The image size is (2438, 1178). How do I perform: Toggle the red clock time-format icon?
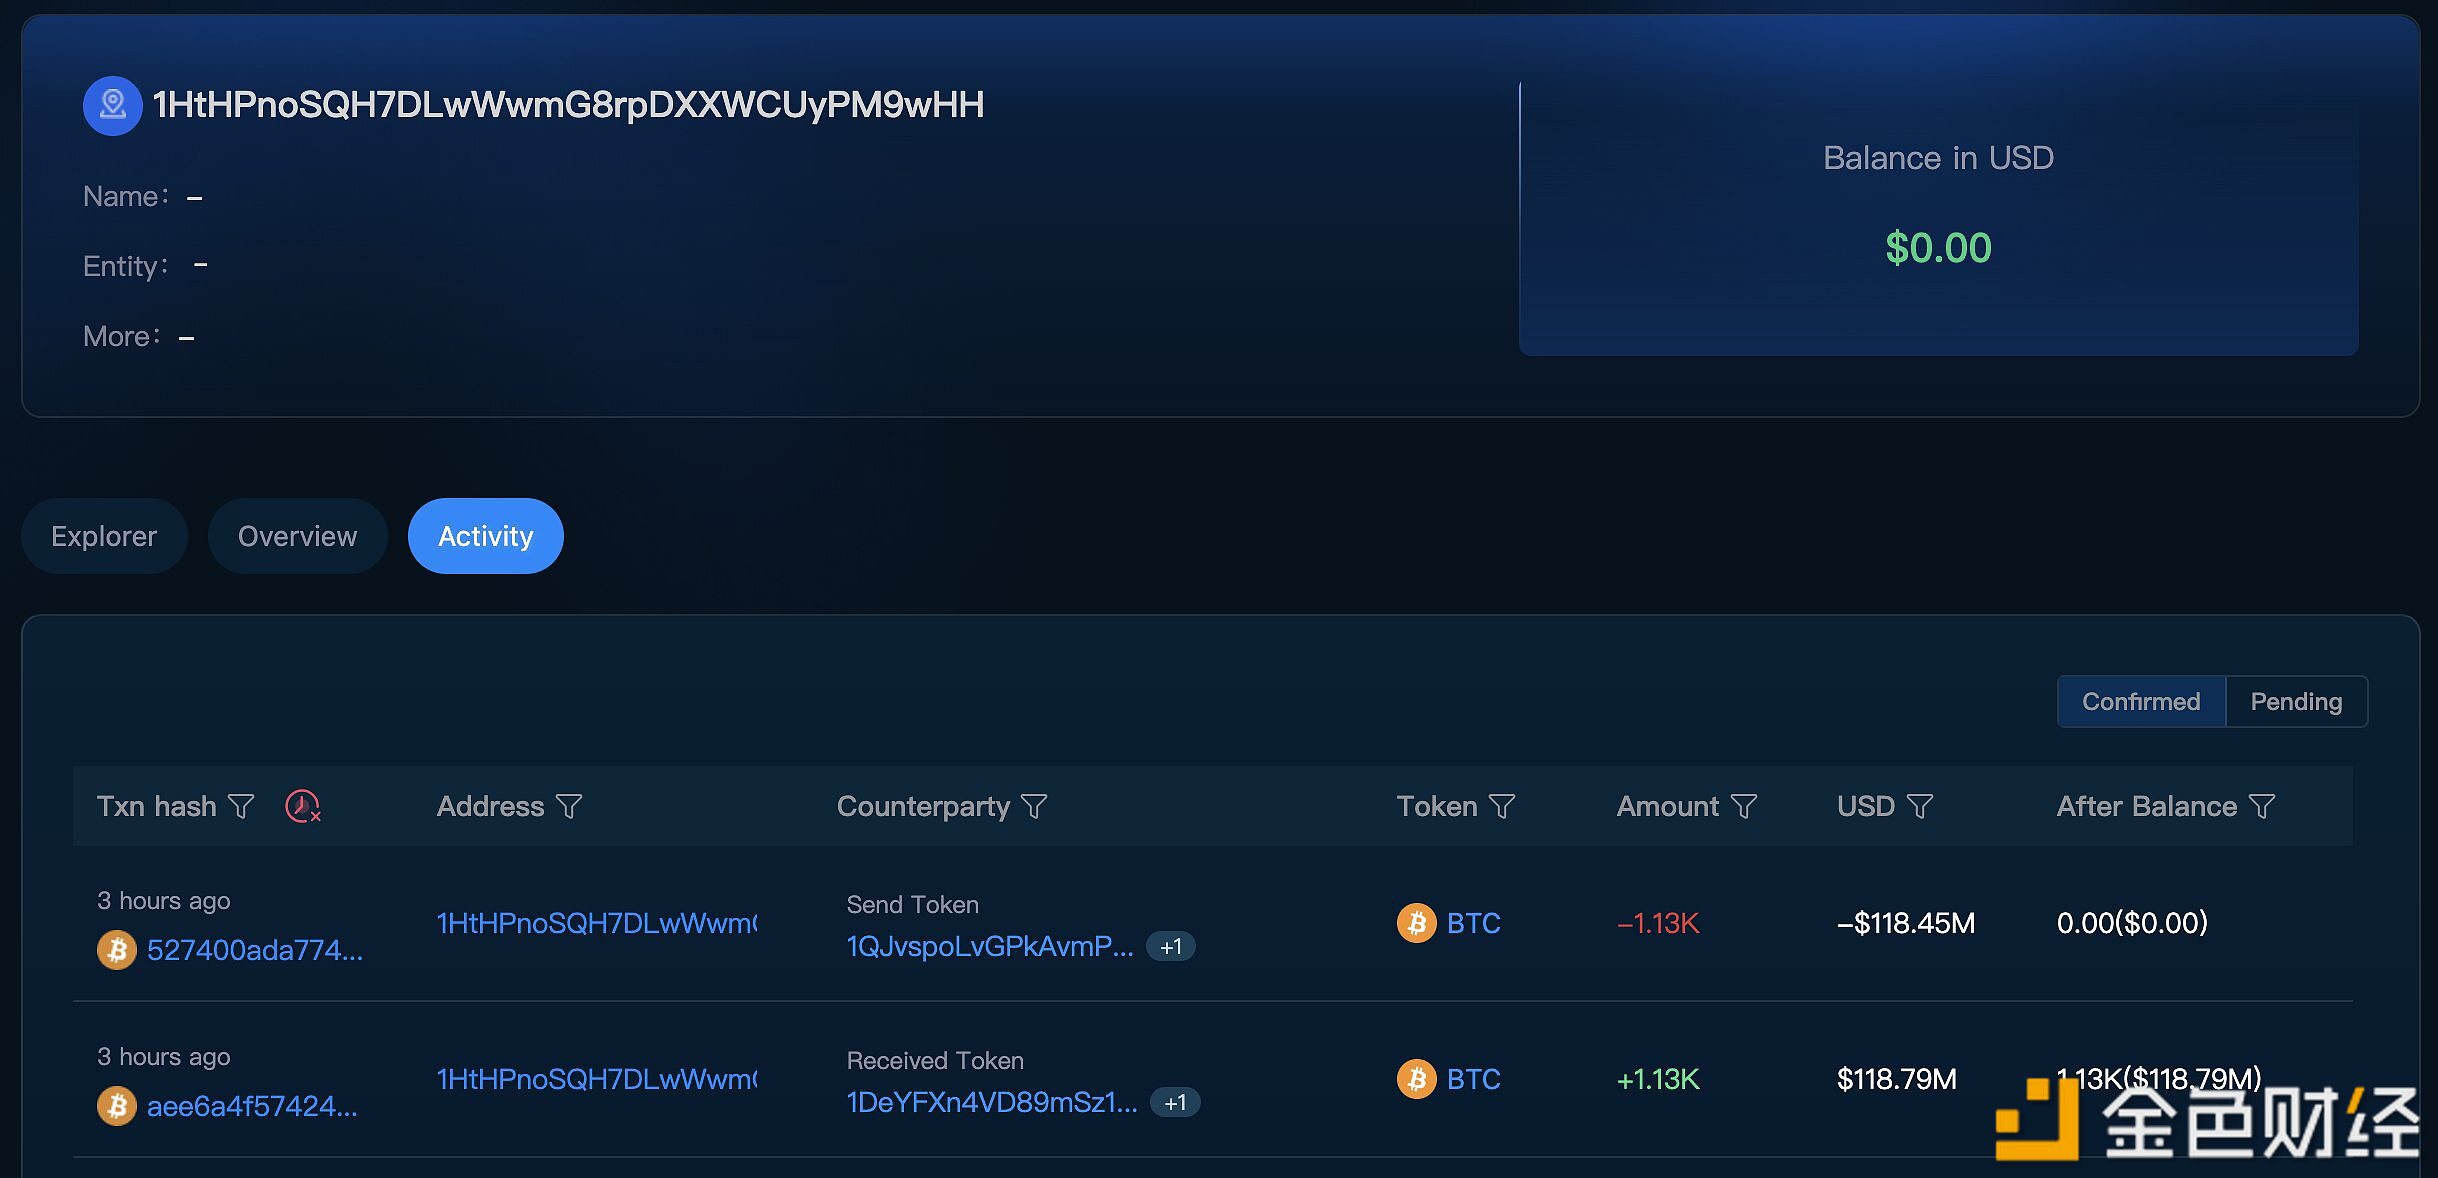pos(302,806)
